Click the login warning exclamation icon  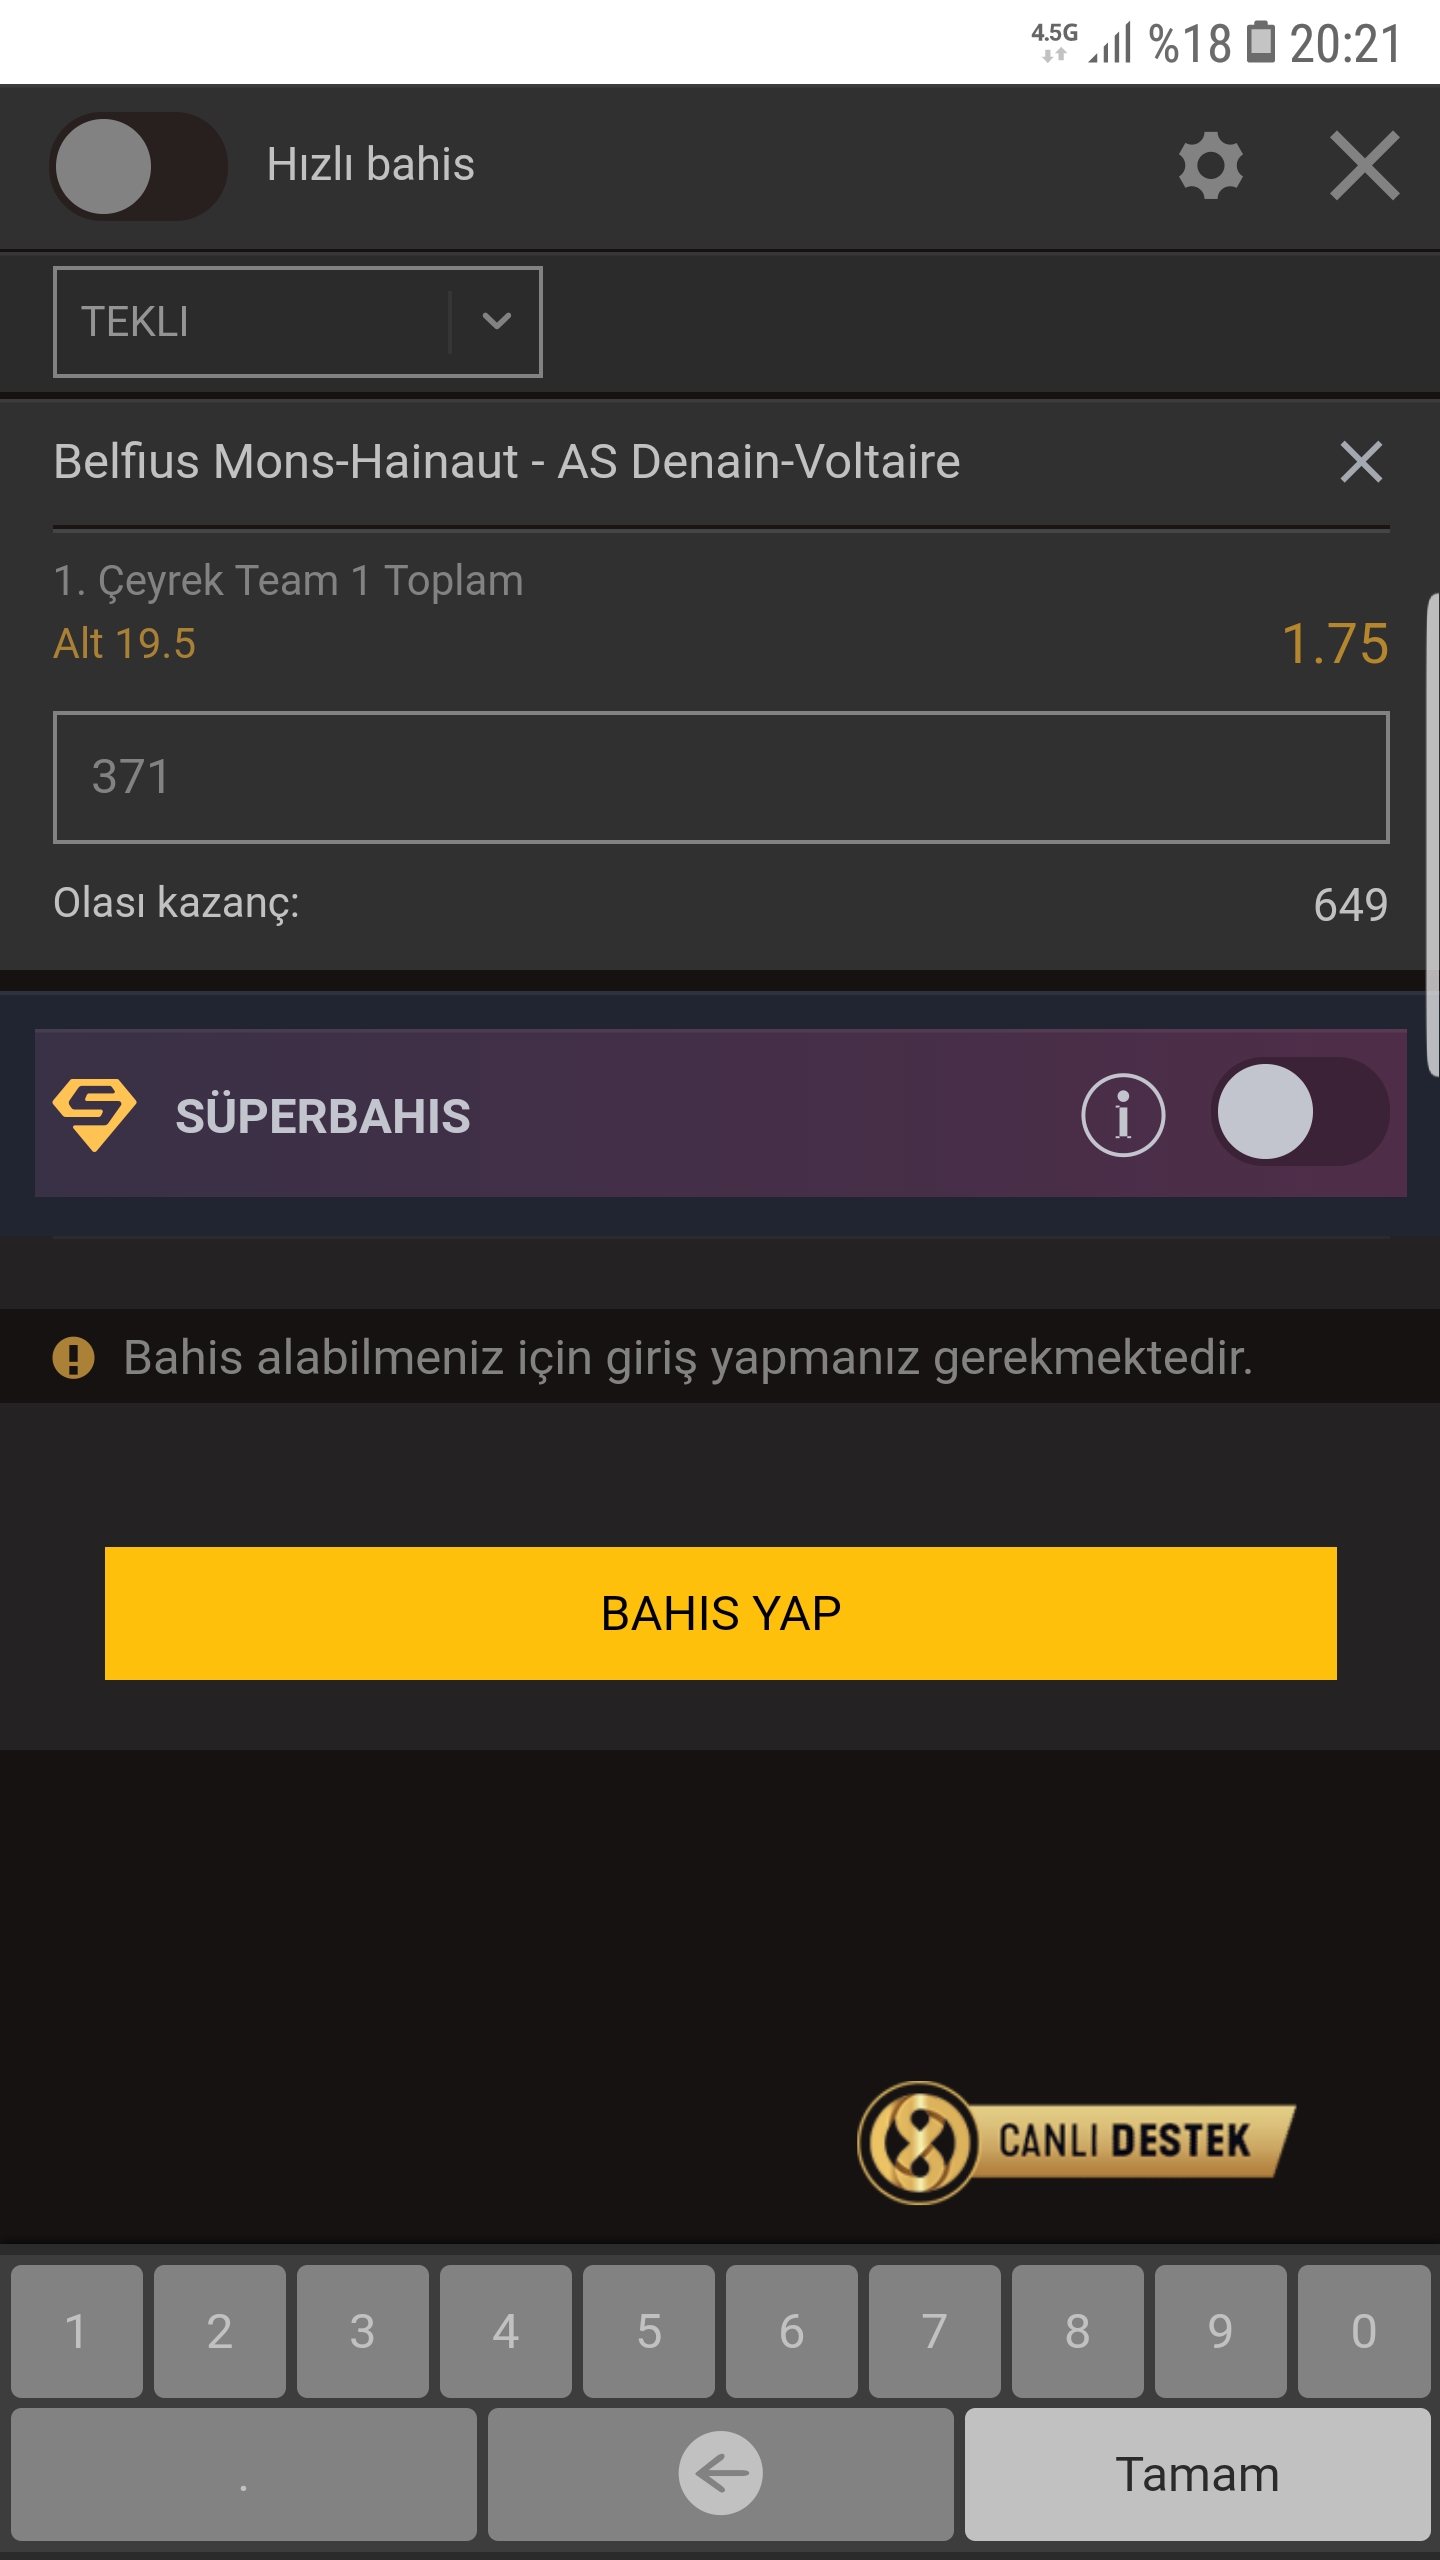[x=73, y=1358]
